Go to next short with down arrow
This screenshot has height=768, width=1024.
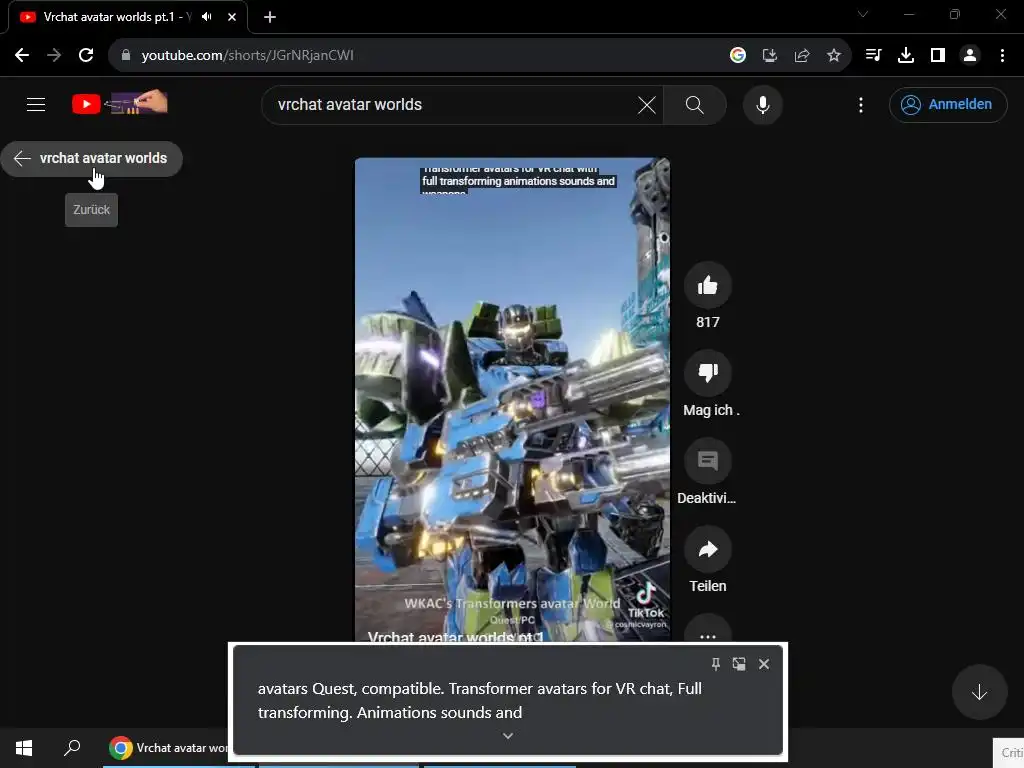tap(979, 692)
